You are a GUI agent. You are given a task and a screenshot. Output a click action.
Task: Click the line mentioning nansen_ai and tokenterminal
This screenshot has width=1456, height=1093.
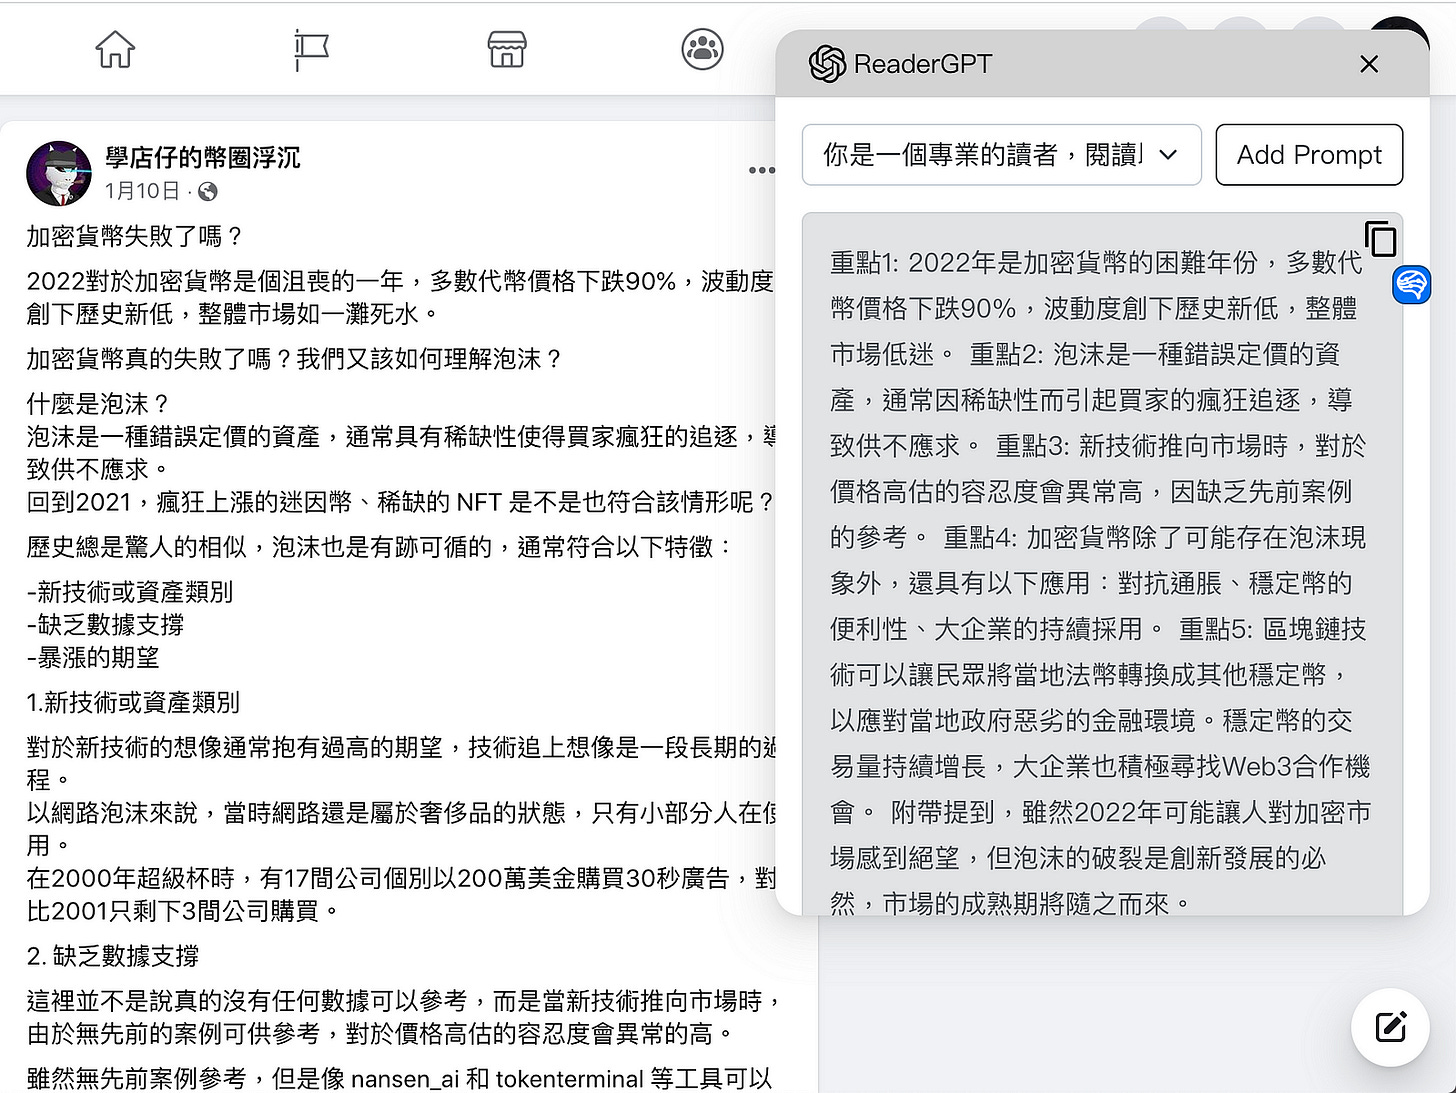[x=399, y=1078]
